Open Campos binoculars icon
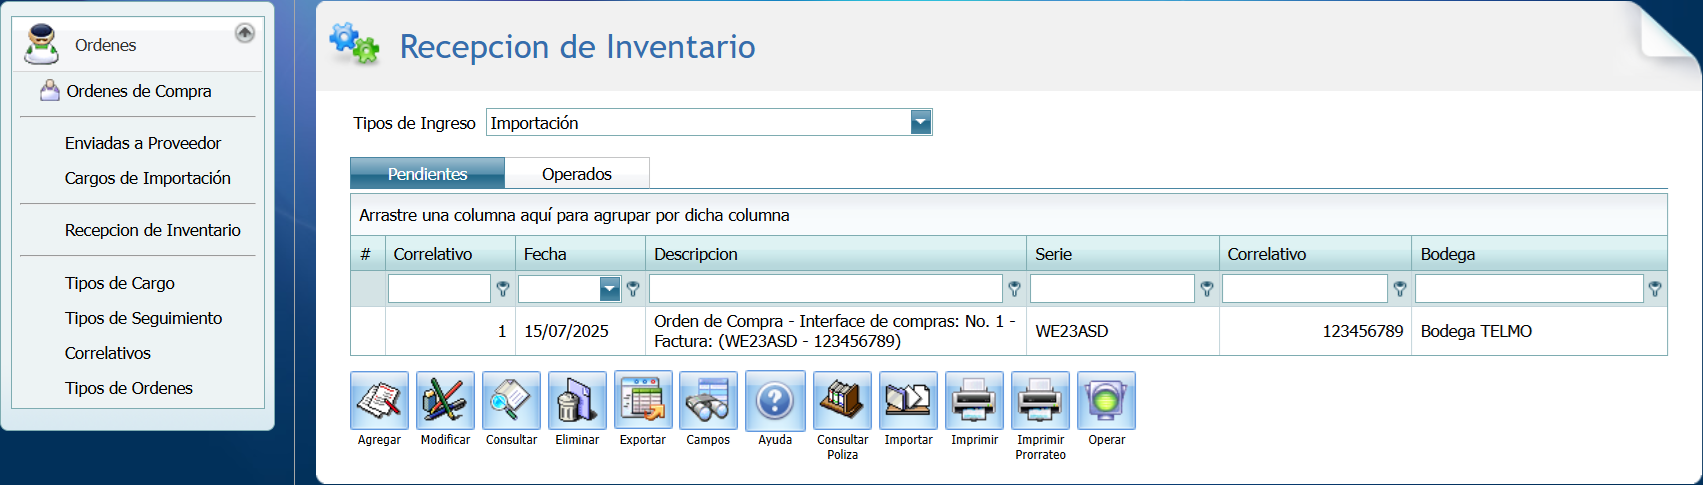Viewport: 1703px width, 485px height. point(708,401)
